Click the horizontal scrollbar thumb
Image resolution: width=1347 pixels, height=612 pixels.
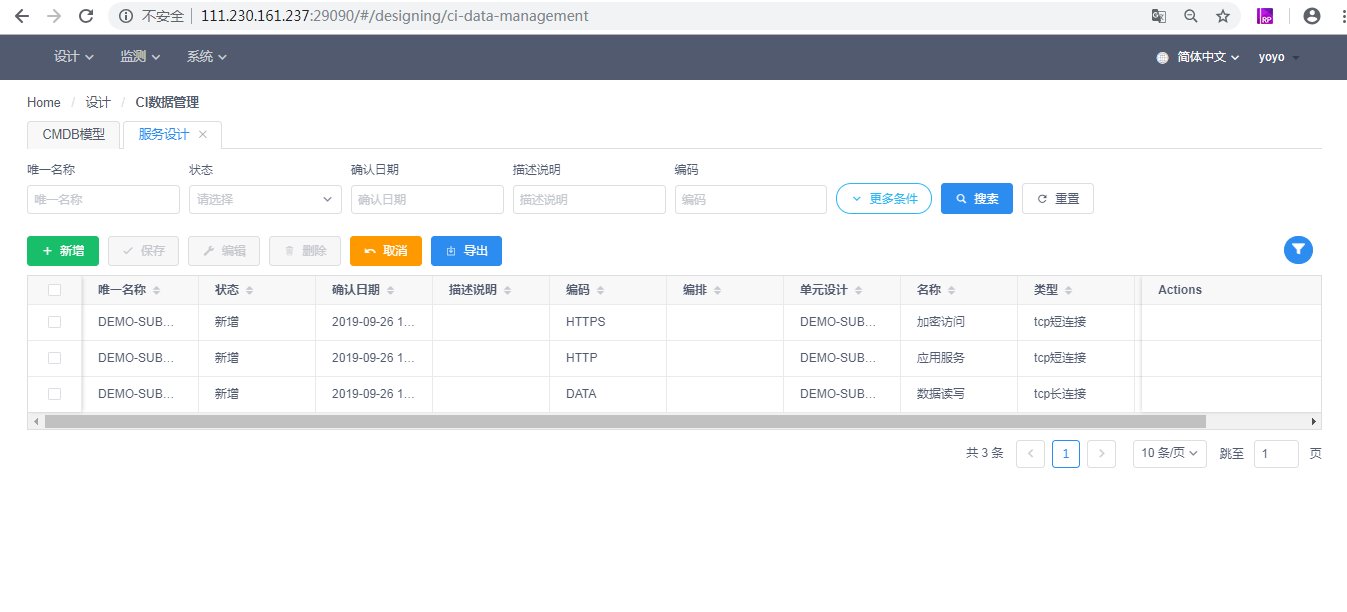pyautogui.click(x=625, y=421)
